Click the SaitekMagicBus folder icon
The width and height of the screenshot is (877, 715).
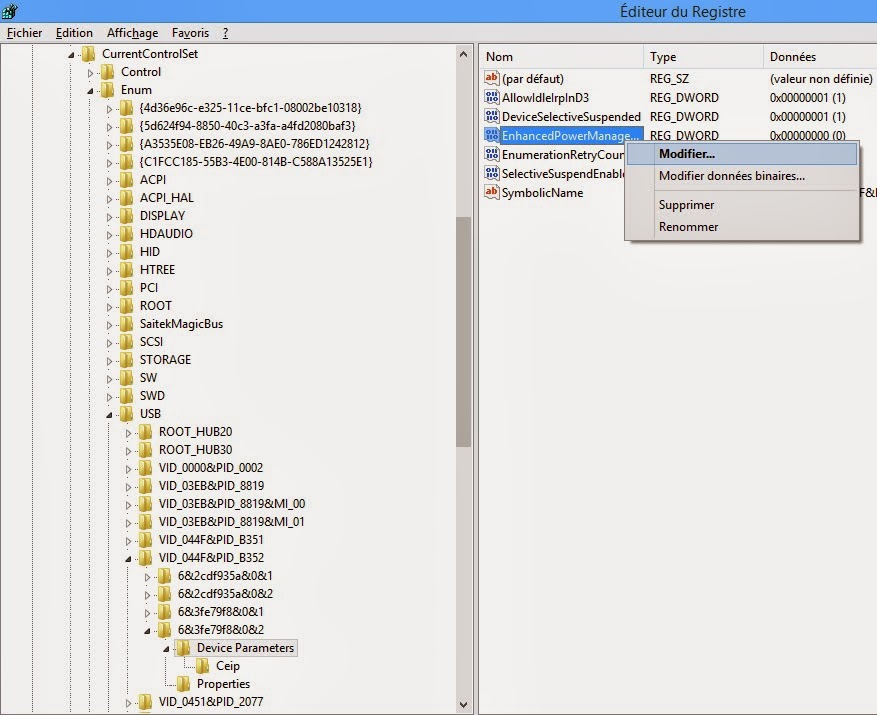126,324
